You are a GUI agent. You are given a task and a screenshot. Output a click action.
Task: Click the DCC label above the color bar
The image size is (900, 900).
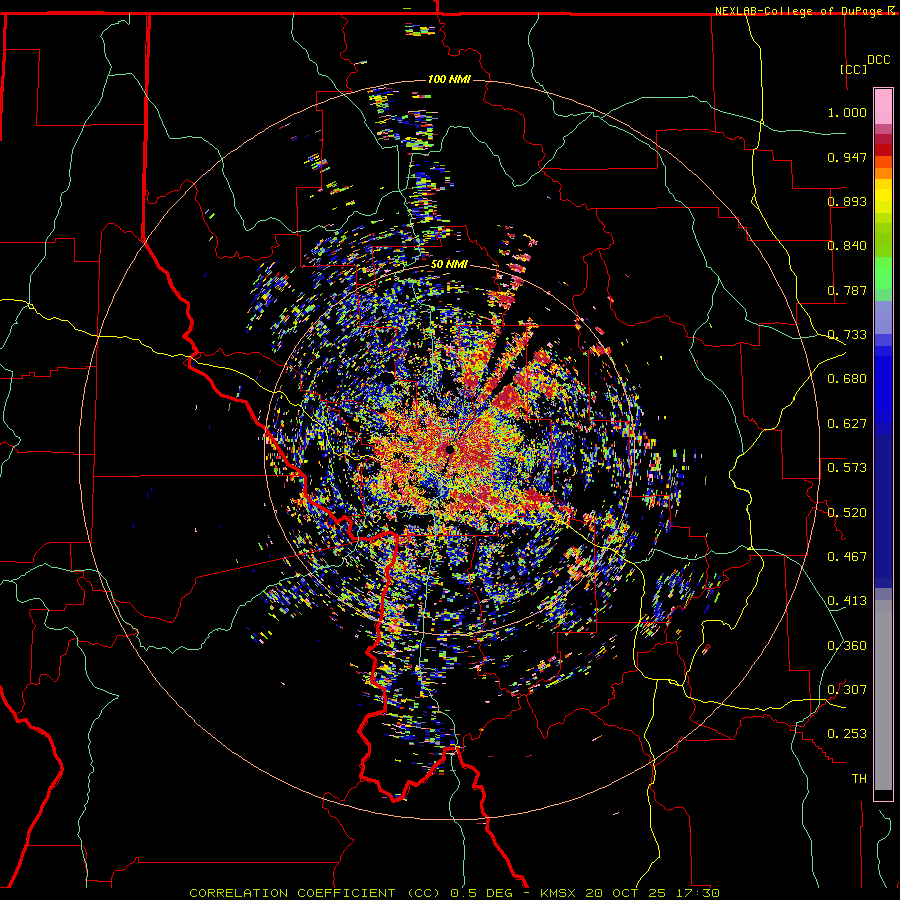coord(879,60)
